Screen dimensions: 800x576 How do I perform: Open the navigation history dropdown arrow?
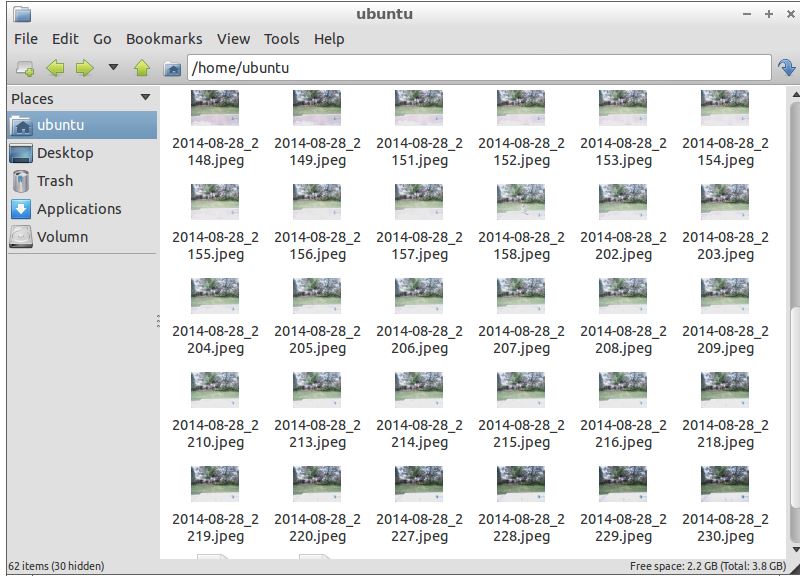pos(113,67)
